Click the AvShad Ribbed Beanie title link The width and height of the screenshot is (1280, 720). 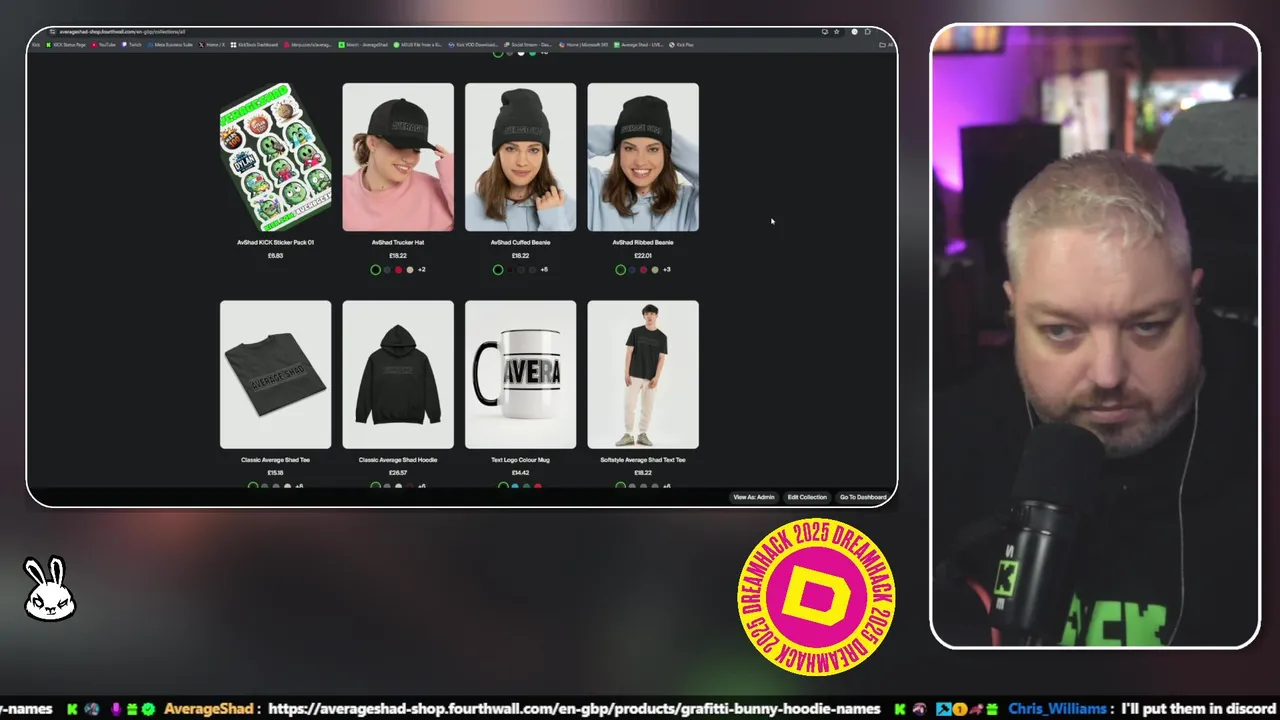click(643, 242)
